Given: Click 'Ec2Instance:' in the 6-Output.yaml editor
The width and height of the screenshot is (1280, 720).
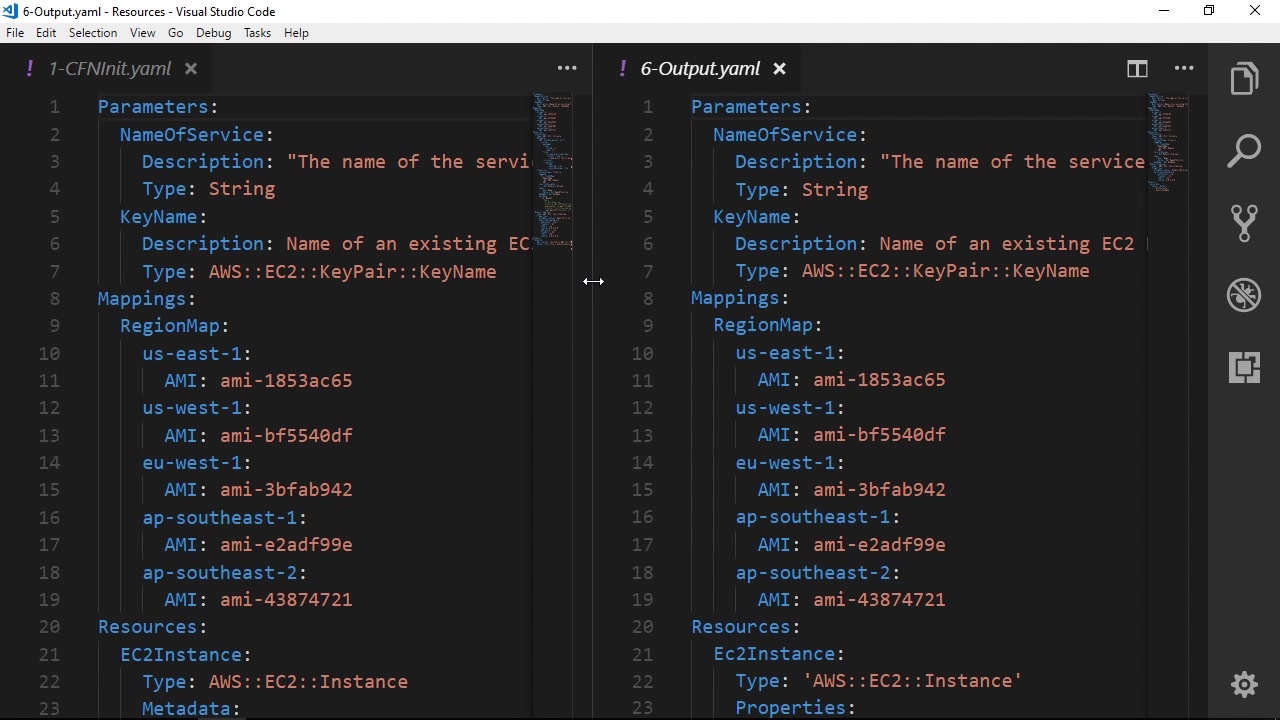Looking at the screenshot, I should coord(779,653).
